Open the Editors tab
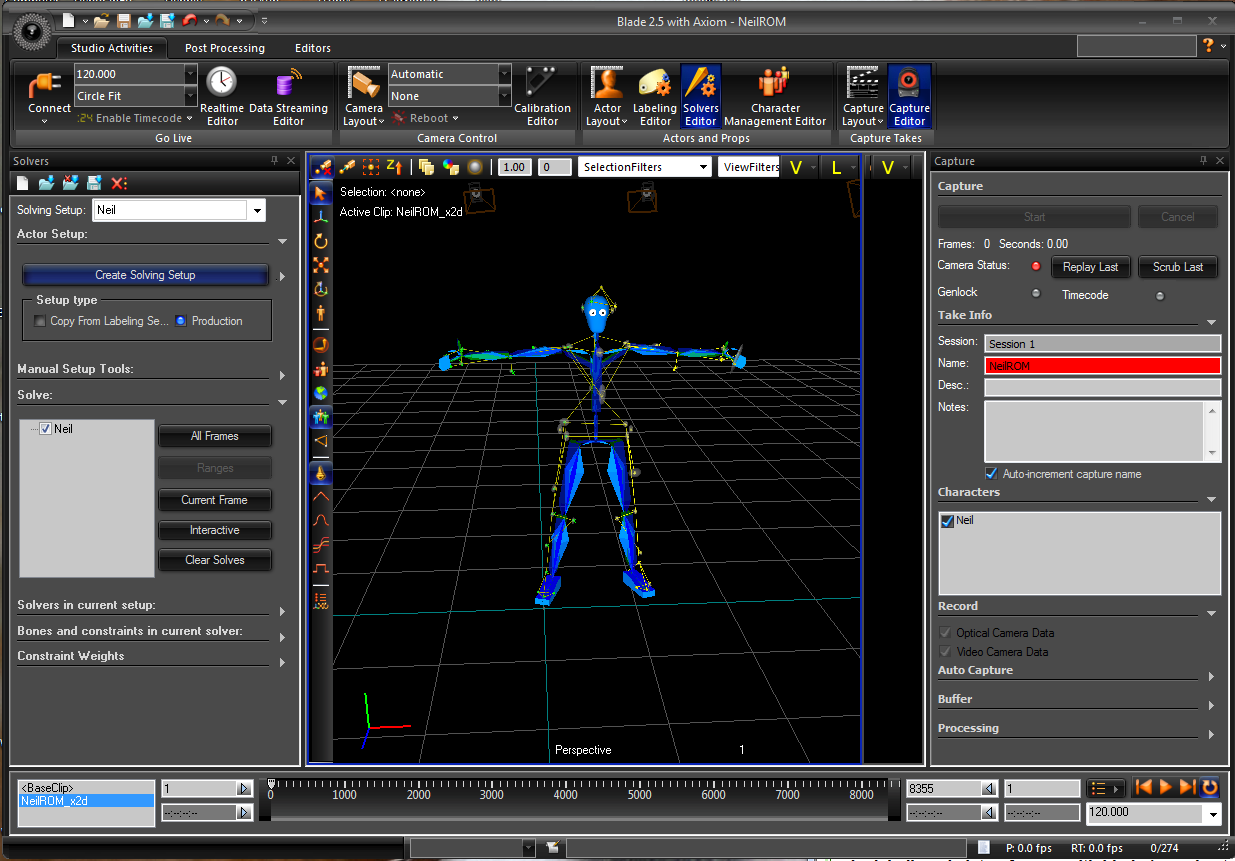Screen dimensions: 1235x861 (313, 48)
